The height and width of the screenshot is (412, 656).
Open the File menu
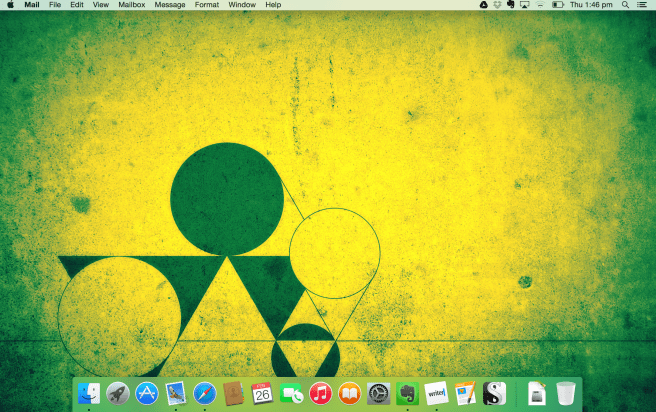point(55,5)
